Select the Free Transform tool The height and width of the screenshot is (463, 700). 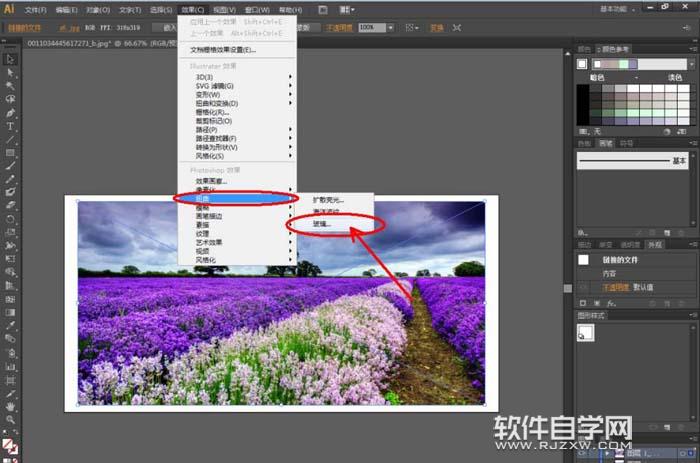point(10,259)
